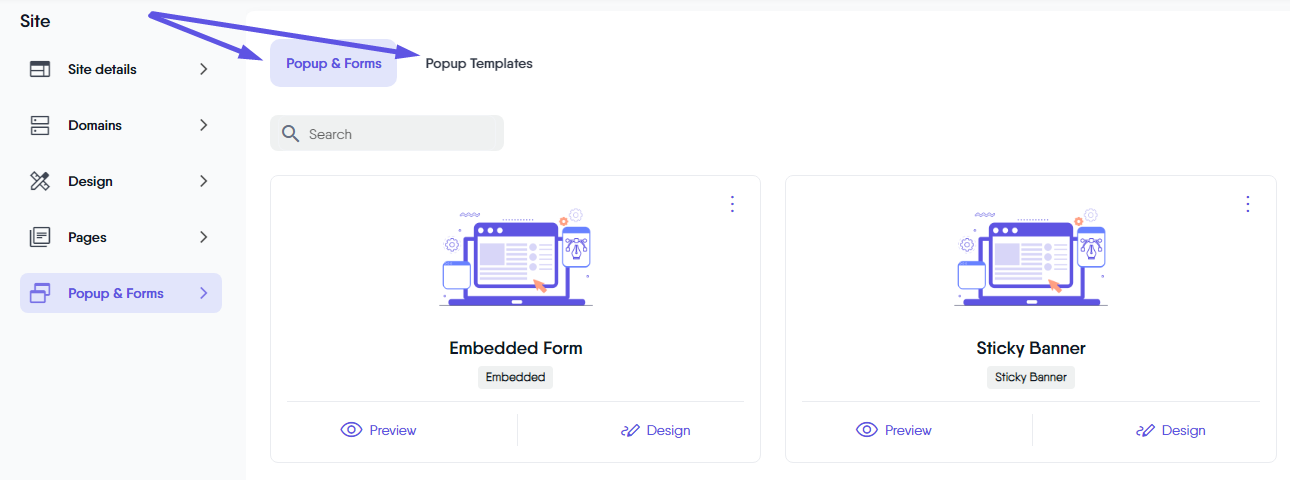1290x480 pixels.
Task: Switch to the Popup Templates tab
Action: [479, 64]
